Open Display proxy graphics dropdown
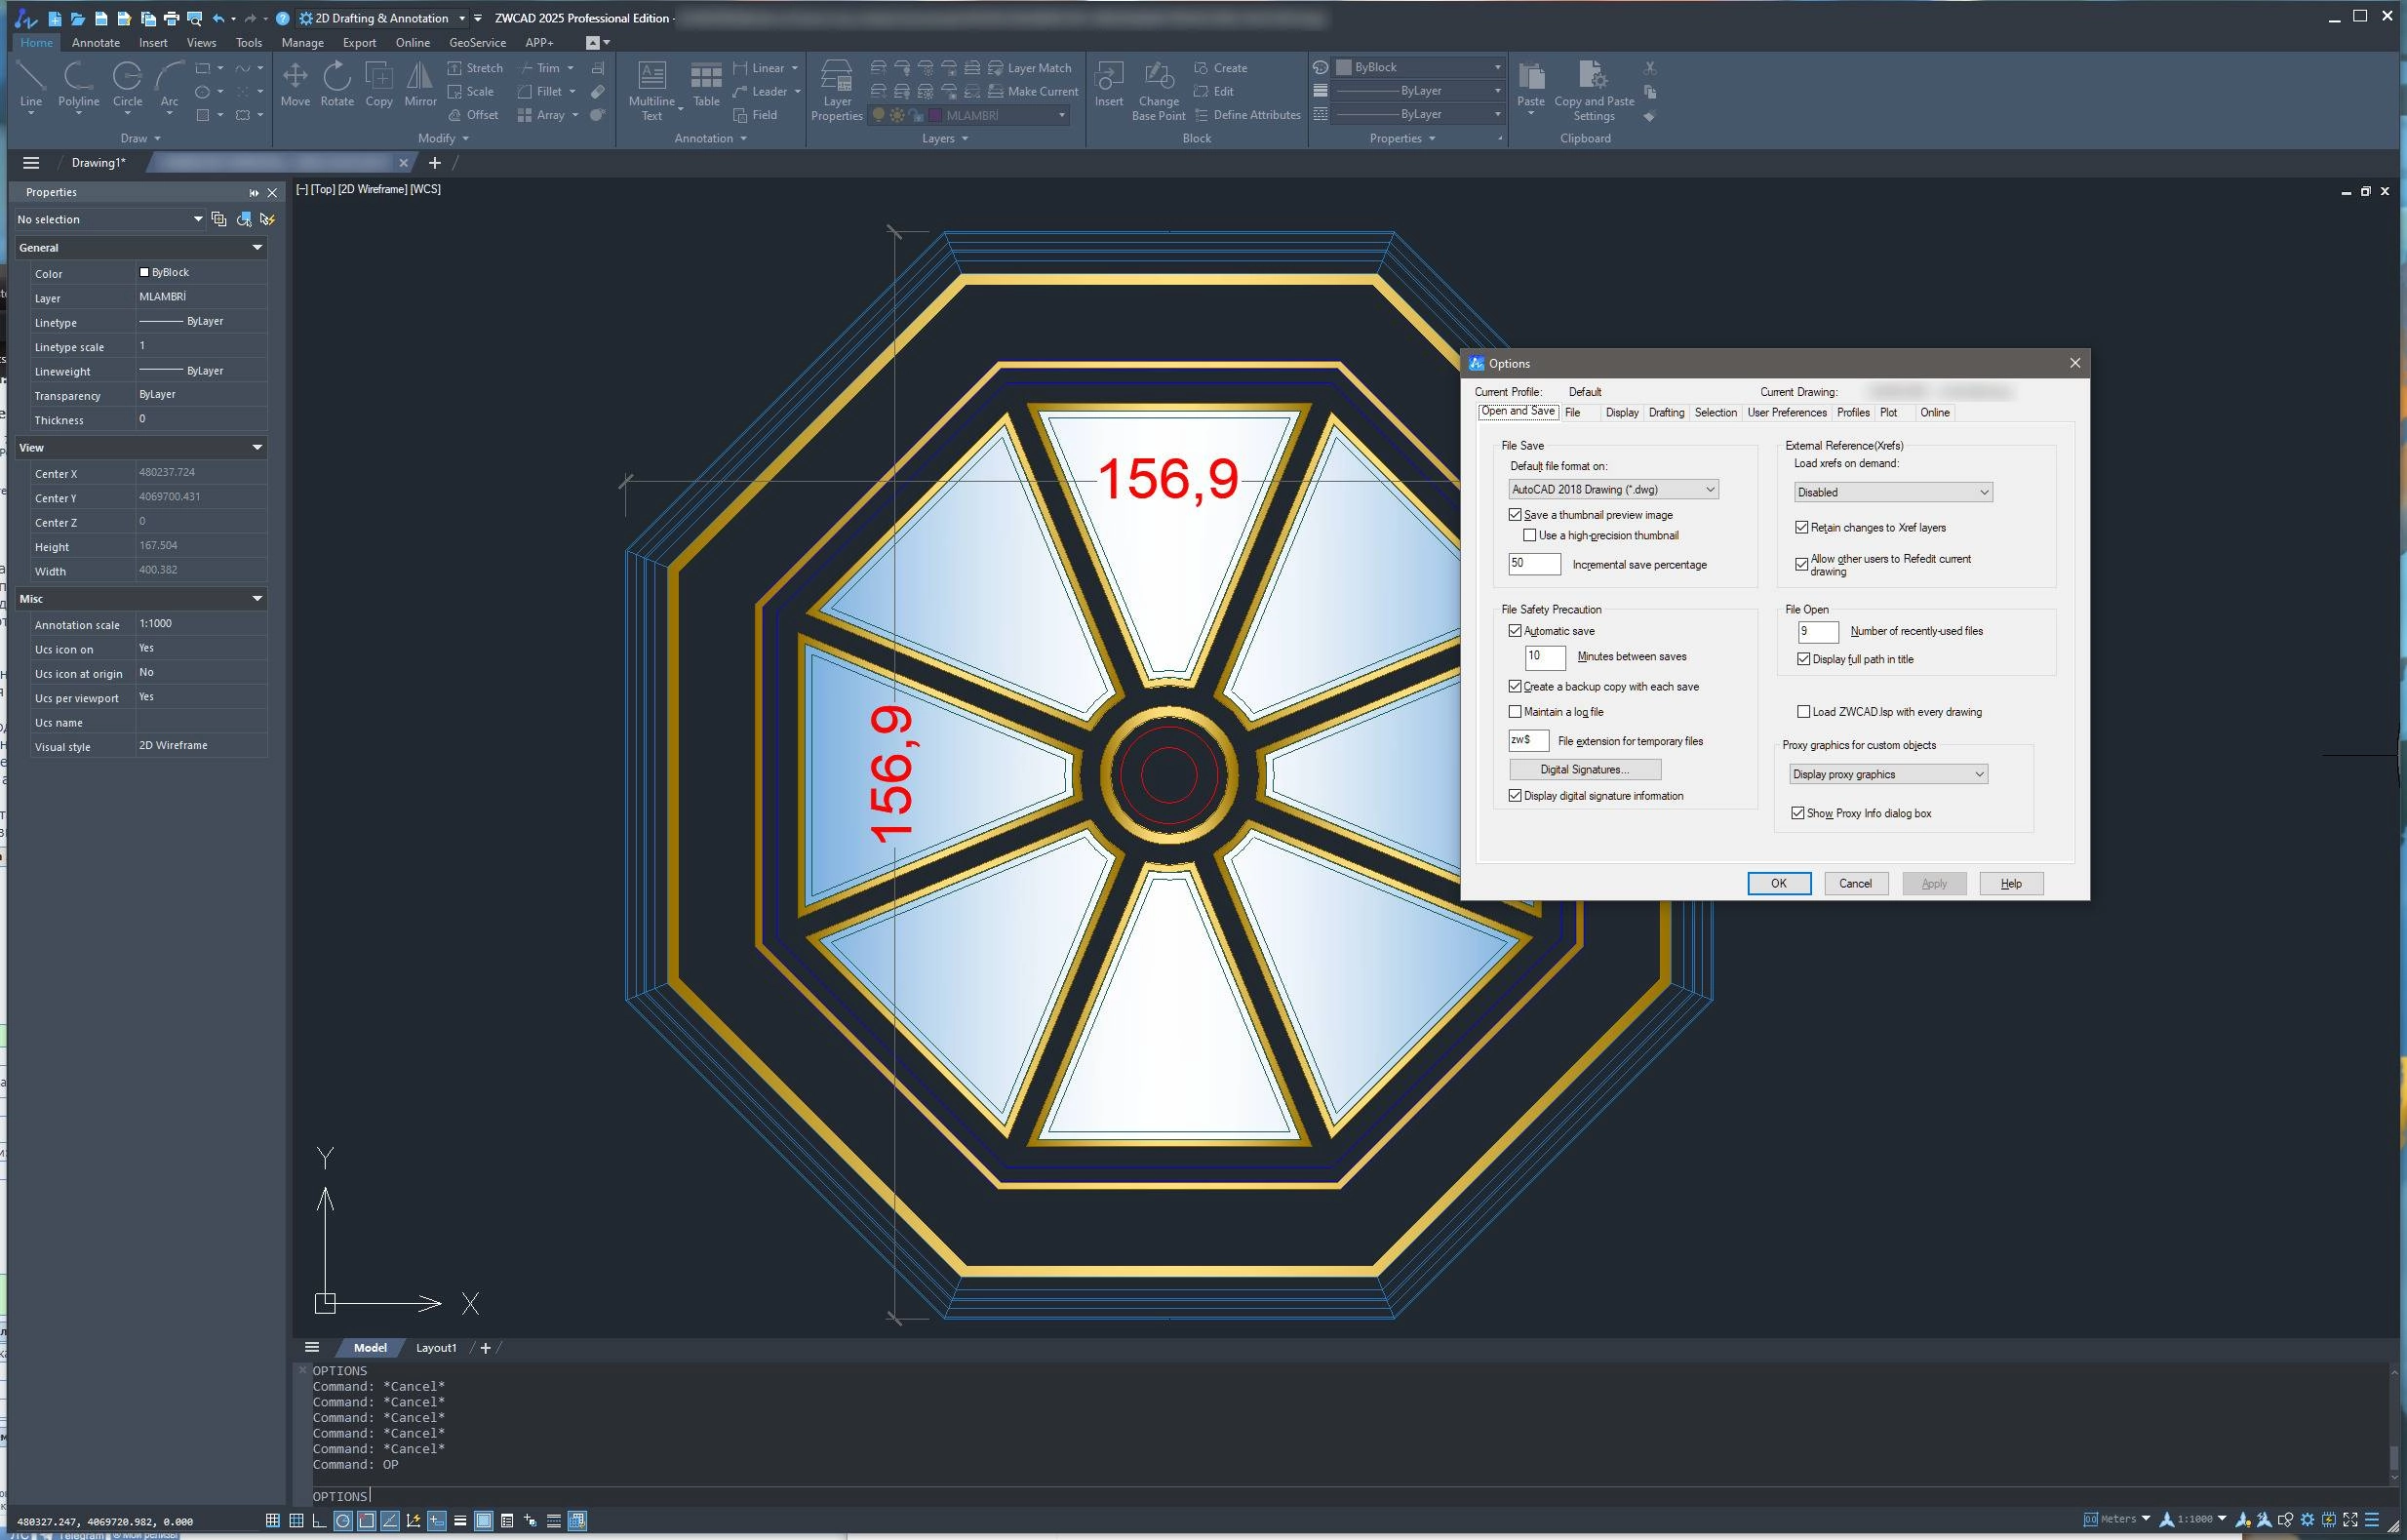The height and width of the screenshot is (1540, 2407). coord(1888,774)
